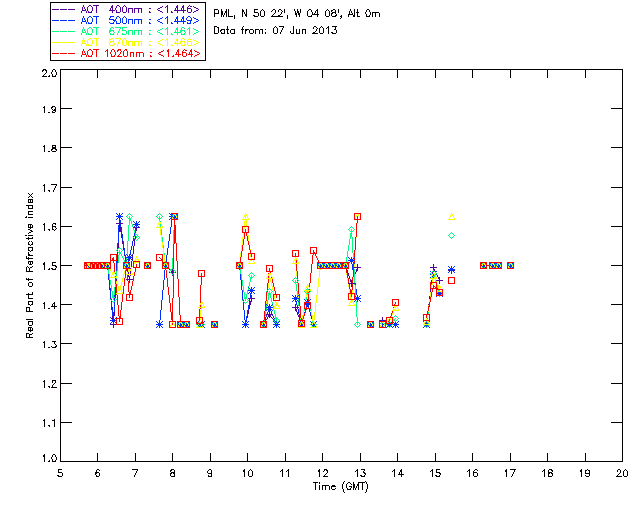The height and width of the screenshot is (512, 640).
Task: Select the AOT 870nm legend entry
Action: click(126, 42)
